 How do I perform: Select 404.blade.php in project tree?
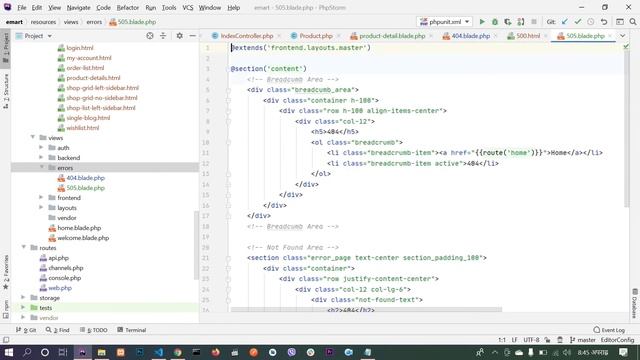(85, 178)
